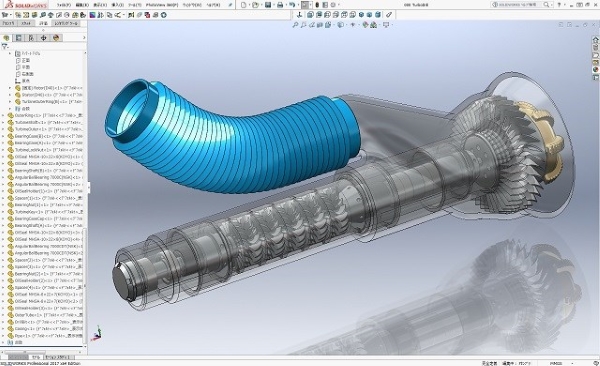The image size is (600, 366).
Task: Expand the BearingCase component node
Action: [x=3, y=136]
